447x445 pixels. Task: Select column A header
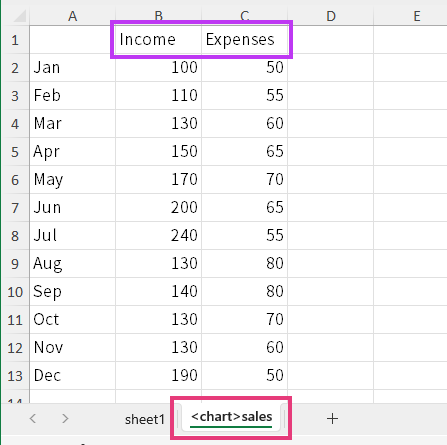(x=73, y=16)
